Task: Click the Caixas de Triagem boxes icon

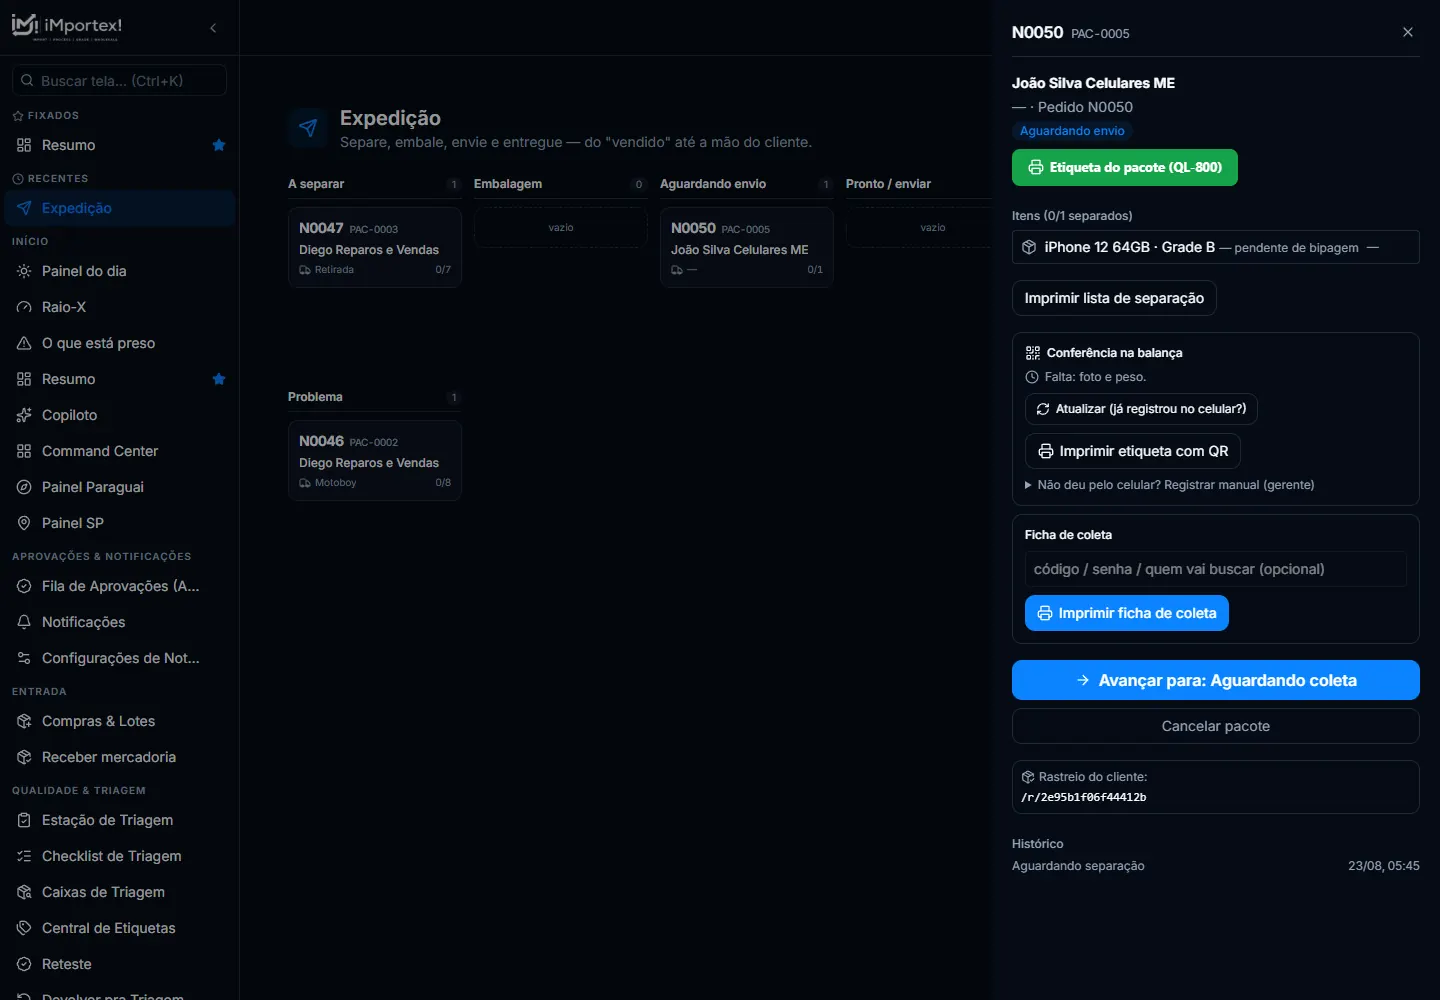Action: pyautogui.click(x=24, y=892)
